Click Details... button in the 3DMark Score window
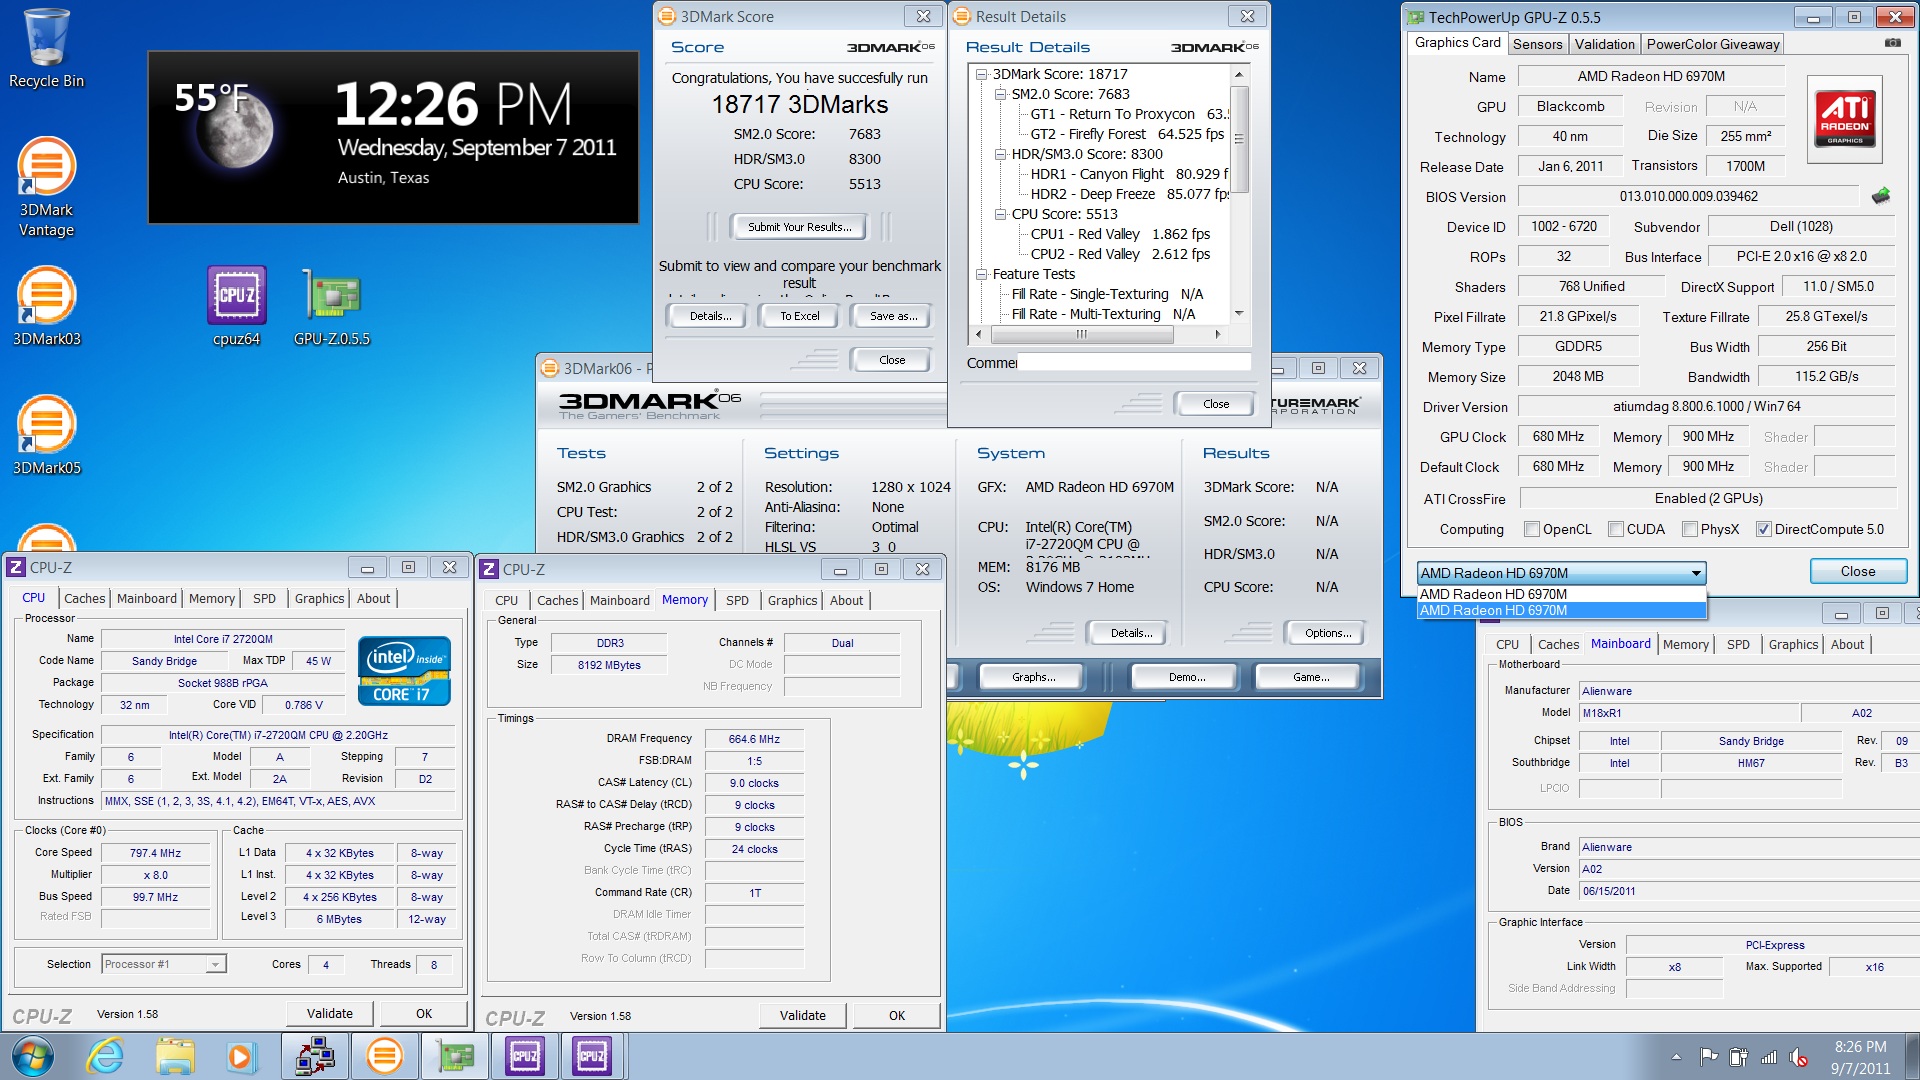Image resolution: width=1920 pixels, height=1080 pixels. click(x=710, y=316)
